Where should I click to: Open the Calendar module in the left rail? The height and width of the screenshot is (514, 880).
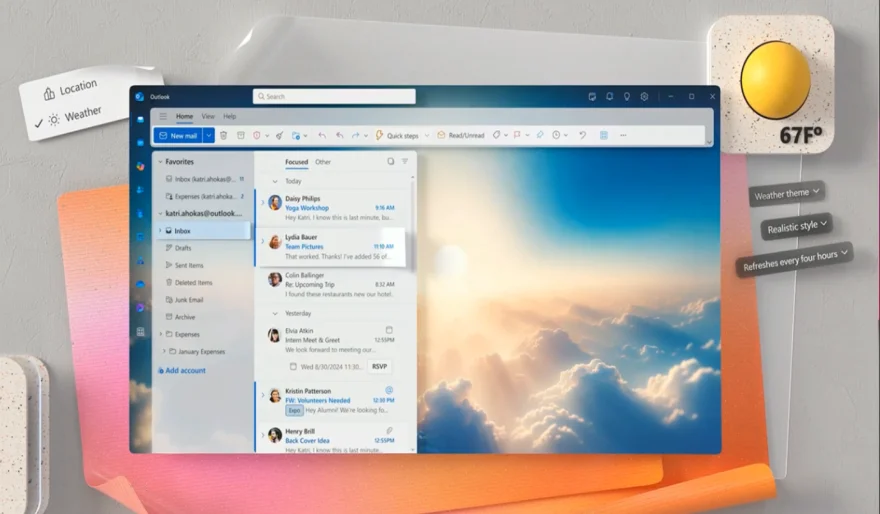point(140,143)
